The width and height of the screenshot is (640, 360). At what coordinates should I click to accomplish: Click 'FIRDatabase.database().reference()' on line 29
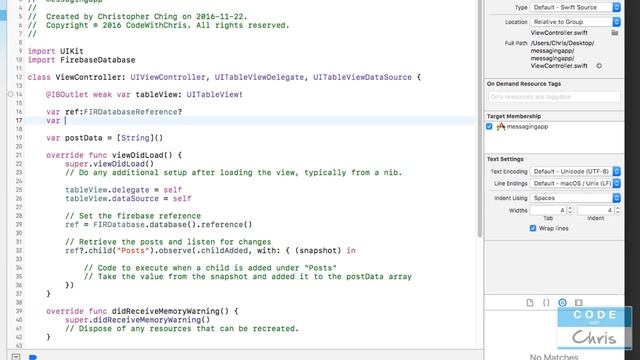click(173, 224)
